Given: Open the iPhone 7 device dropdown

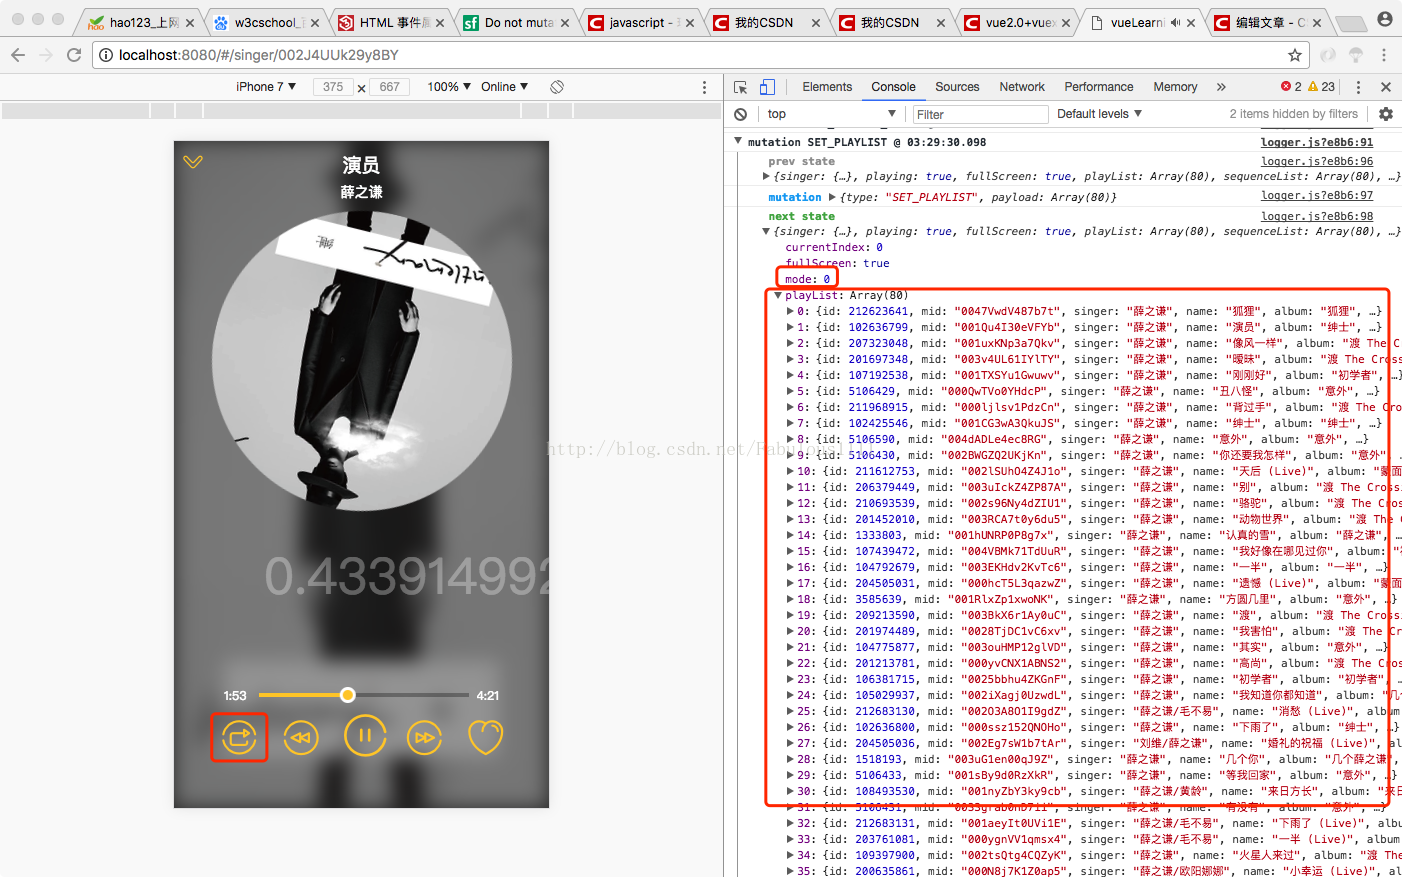Looking at the screenshot, I should tap(266, 87).
